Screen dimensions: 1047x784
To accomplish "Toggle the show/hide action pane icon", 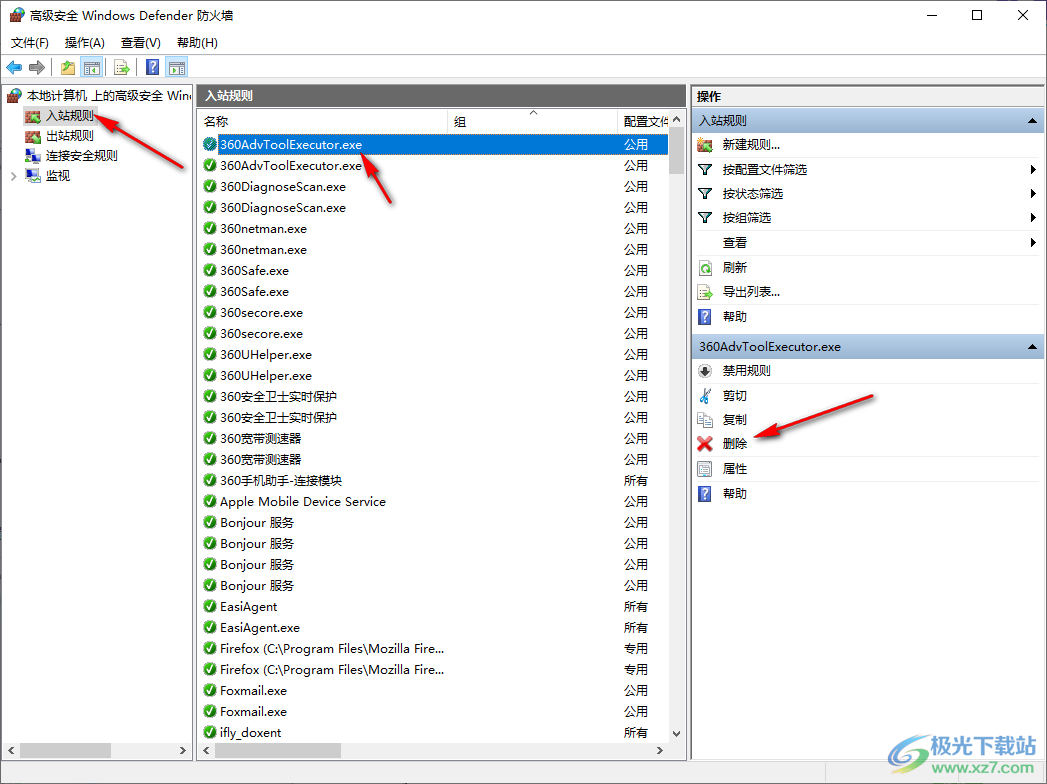I will (177, 67).
